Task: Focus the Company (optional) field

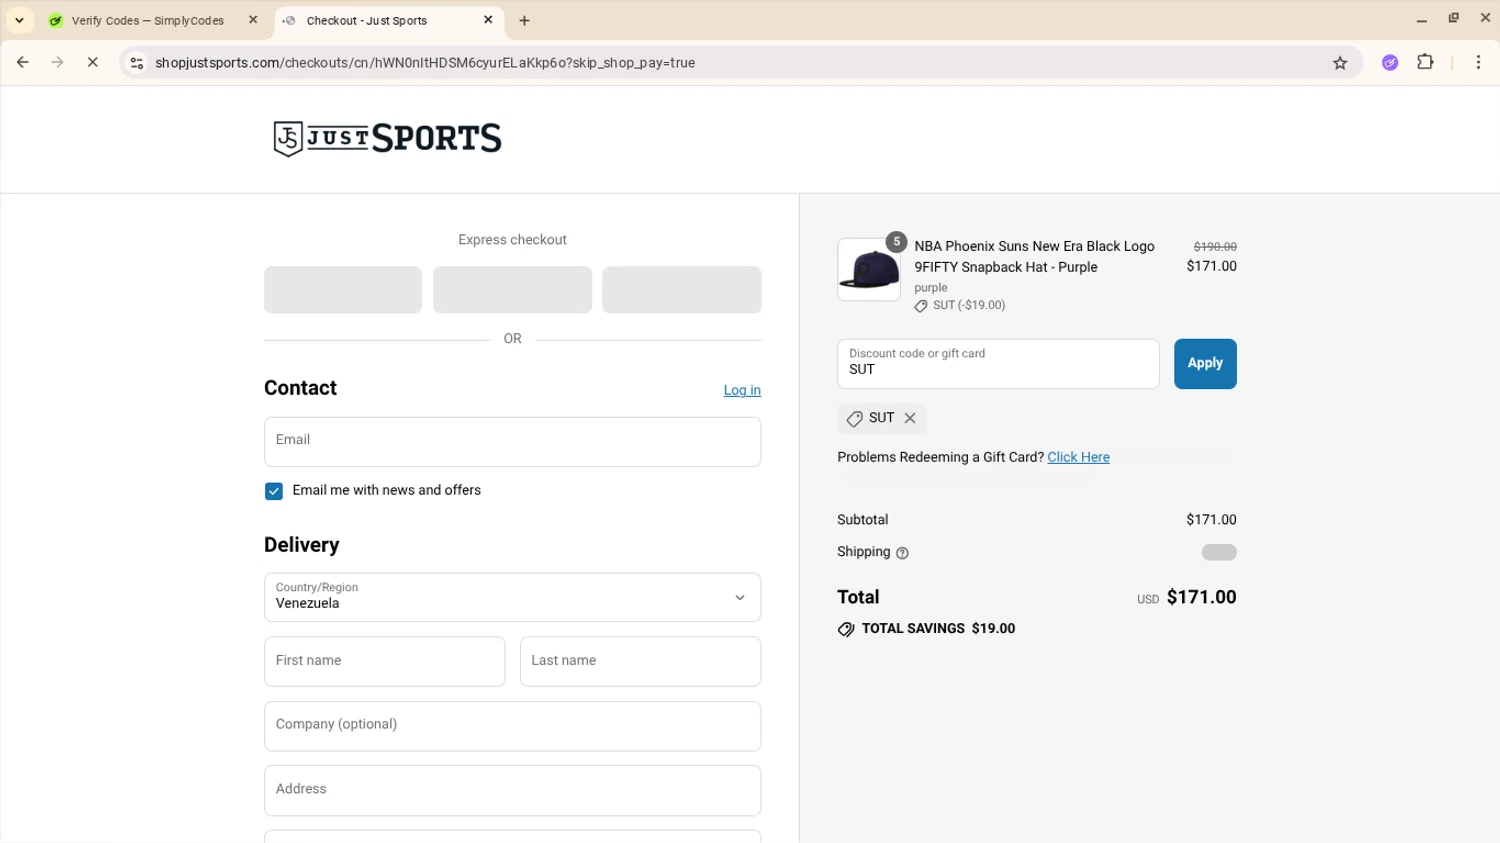Action: point(512,726)
